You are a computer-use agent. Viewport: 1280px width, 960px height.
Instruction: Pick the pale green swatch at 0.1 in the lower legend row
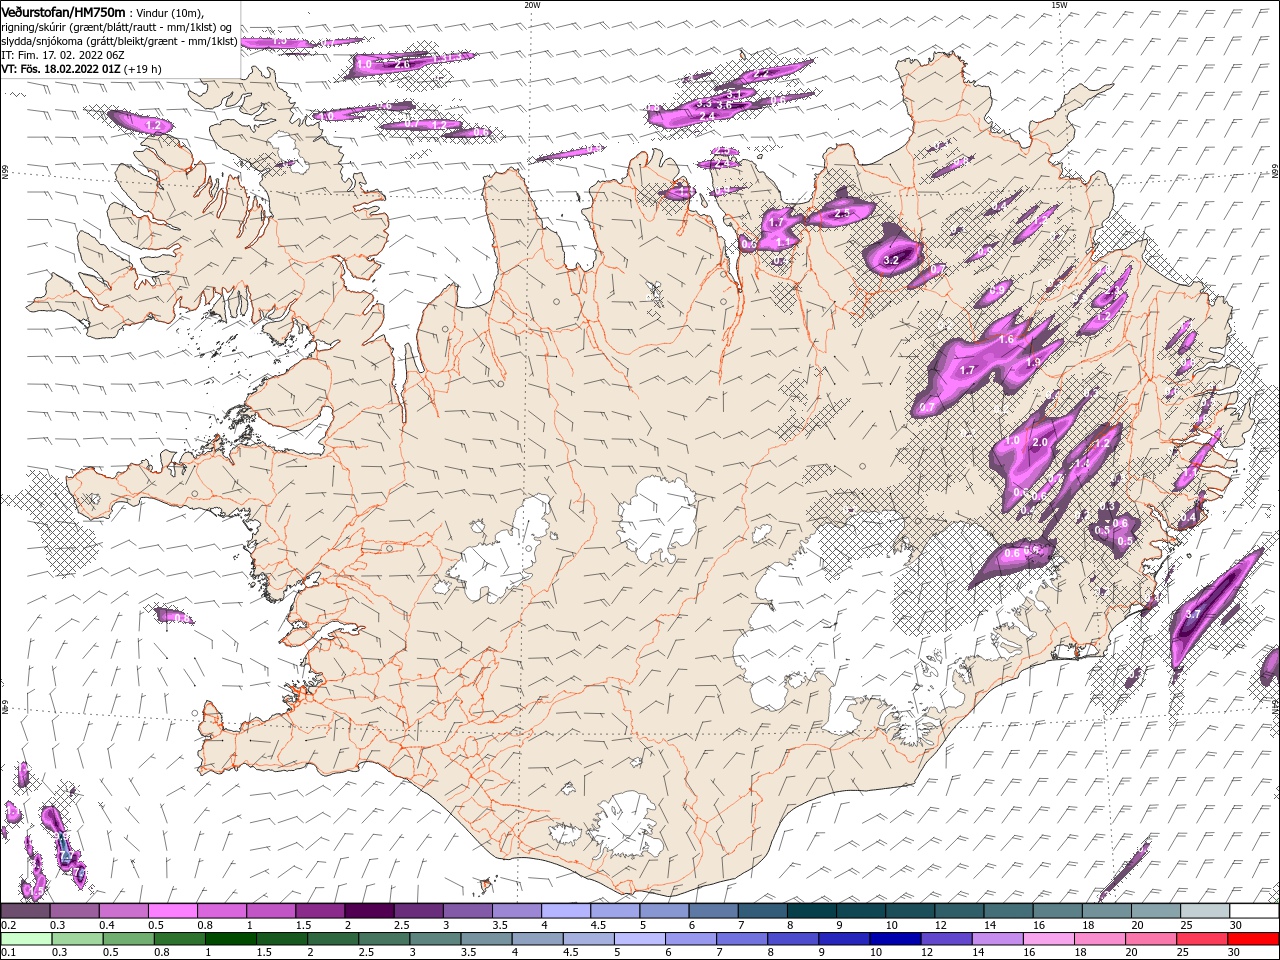coord(25,939)
